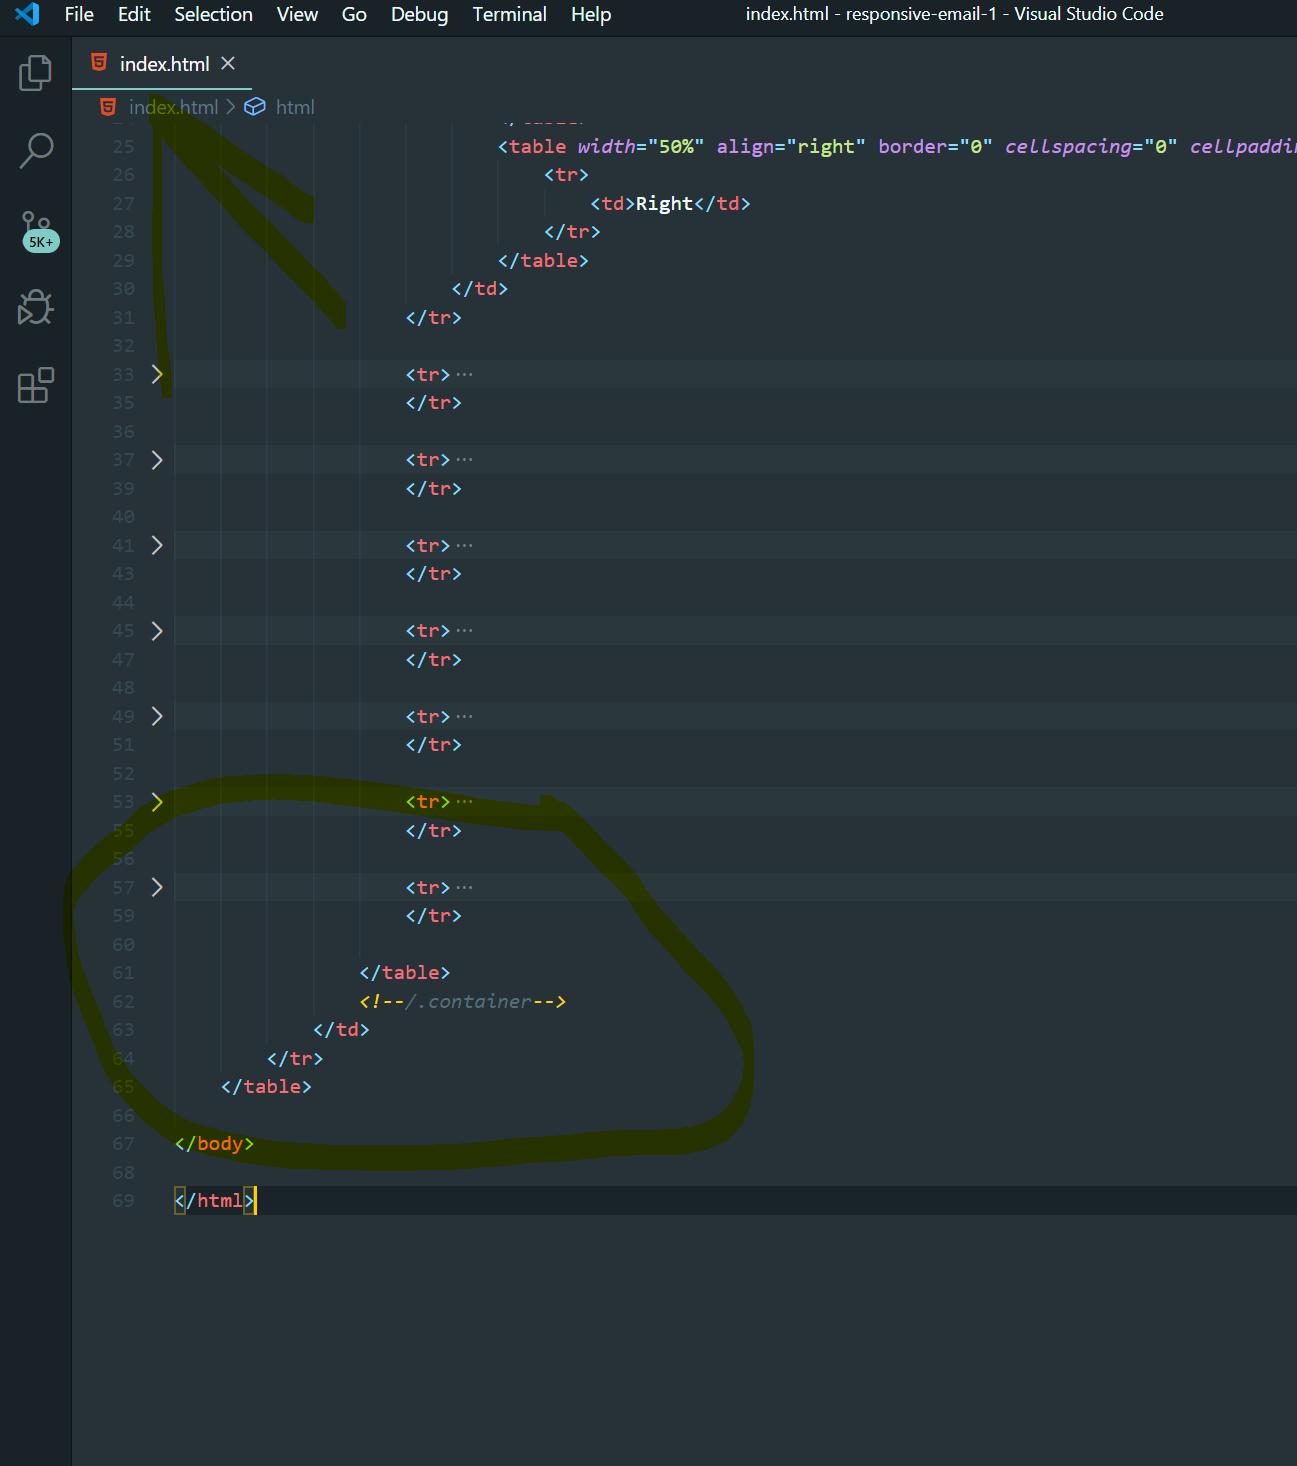Screen dimensions: 1297x1466
Task: Close the index.html editor tab
Action: pyautogui.click(x=228, y=63)
